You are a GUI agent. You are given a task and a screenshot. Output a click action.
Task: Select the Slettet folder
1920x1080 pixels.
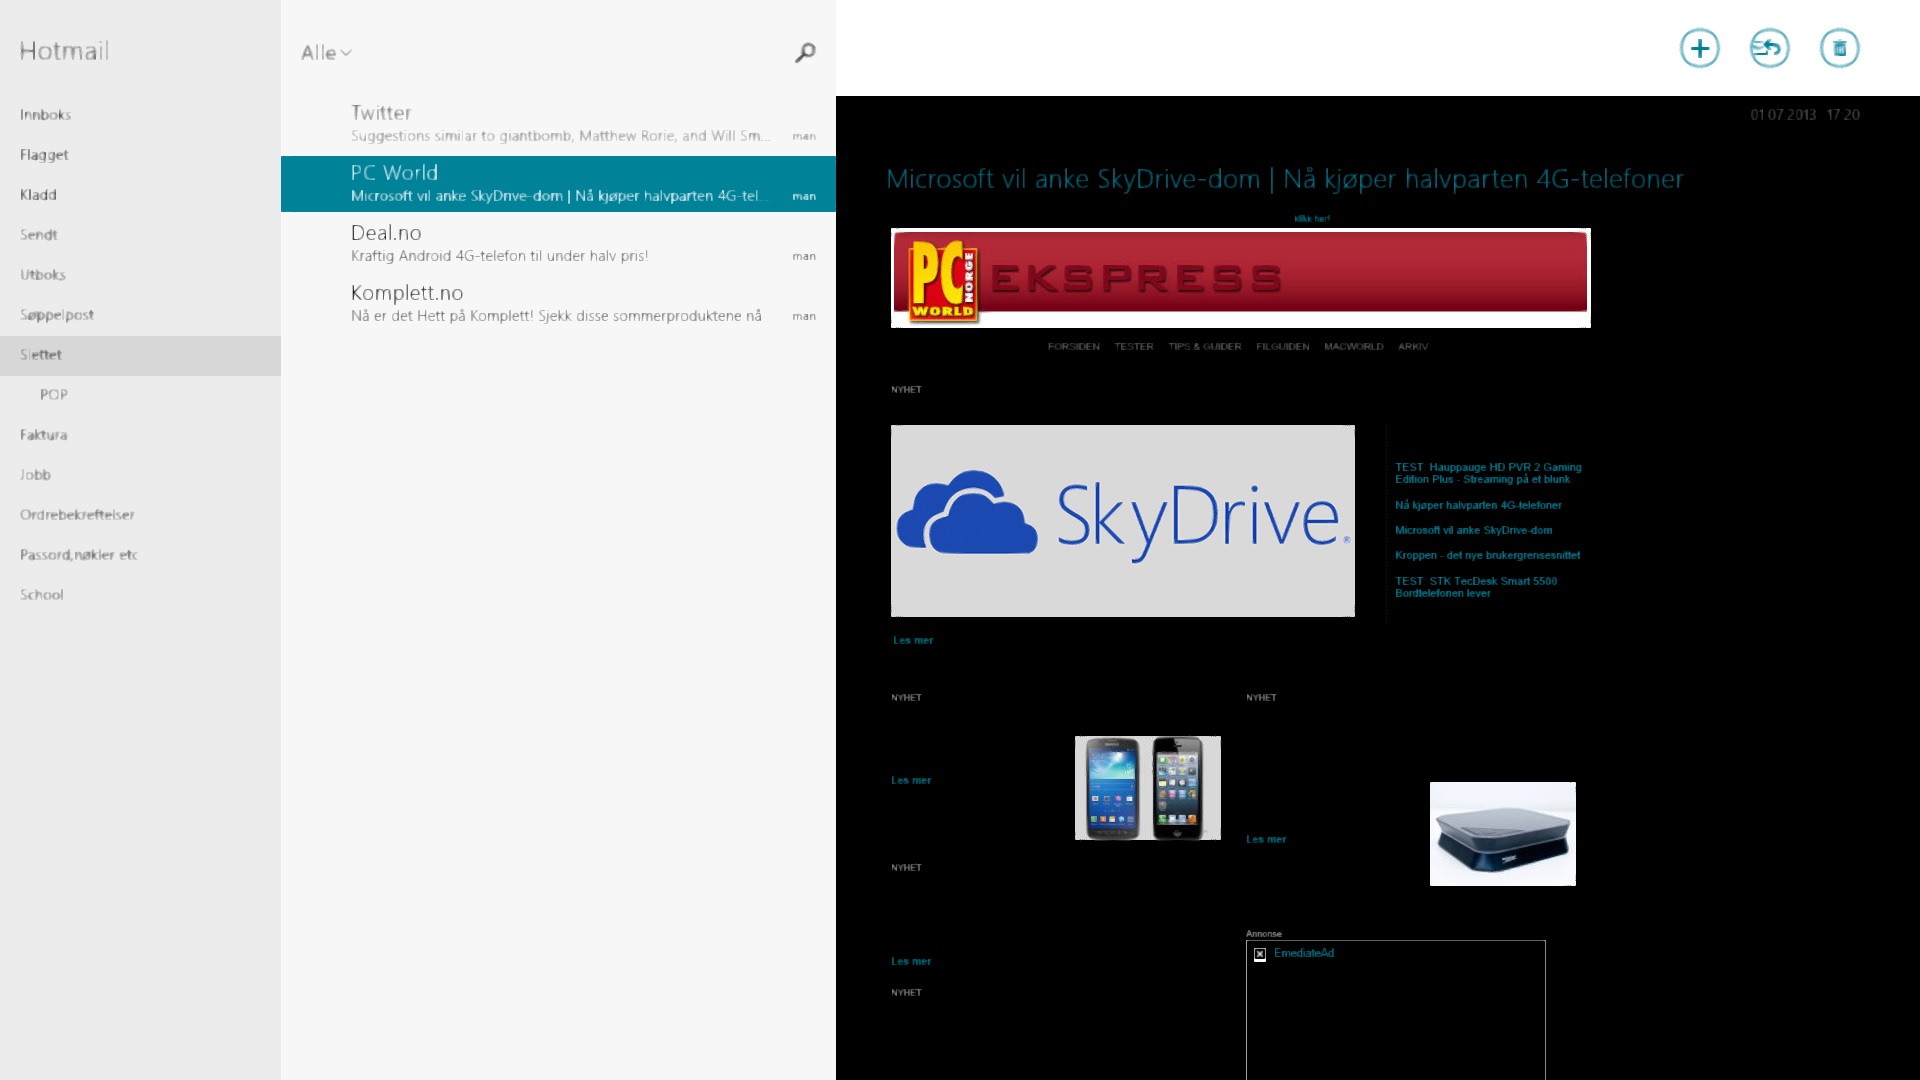[140, 355]
